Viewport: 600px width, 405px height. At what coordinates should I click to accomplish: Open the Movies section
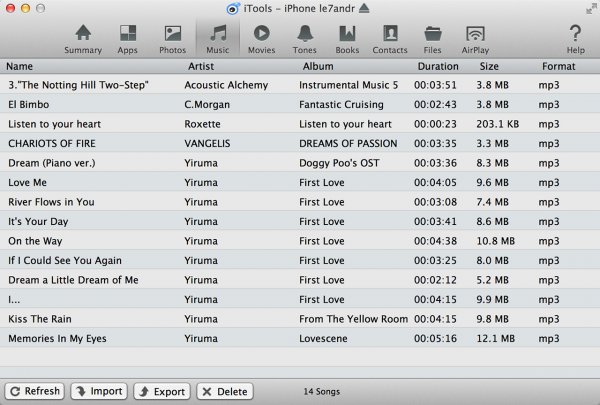(x=262, y=39)
